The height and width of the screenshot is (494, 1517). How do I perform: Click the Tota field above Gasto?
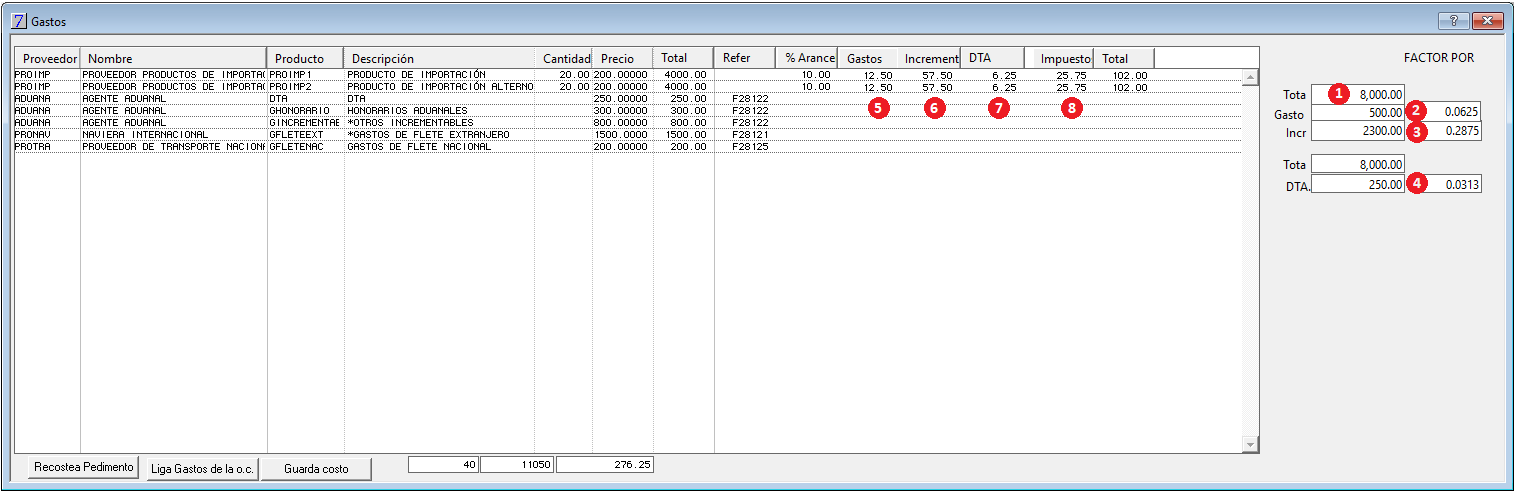pos(1358,95)
